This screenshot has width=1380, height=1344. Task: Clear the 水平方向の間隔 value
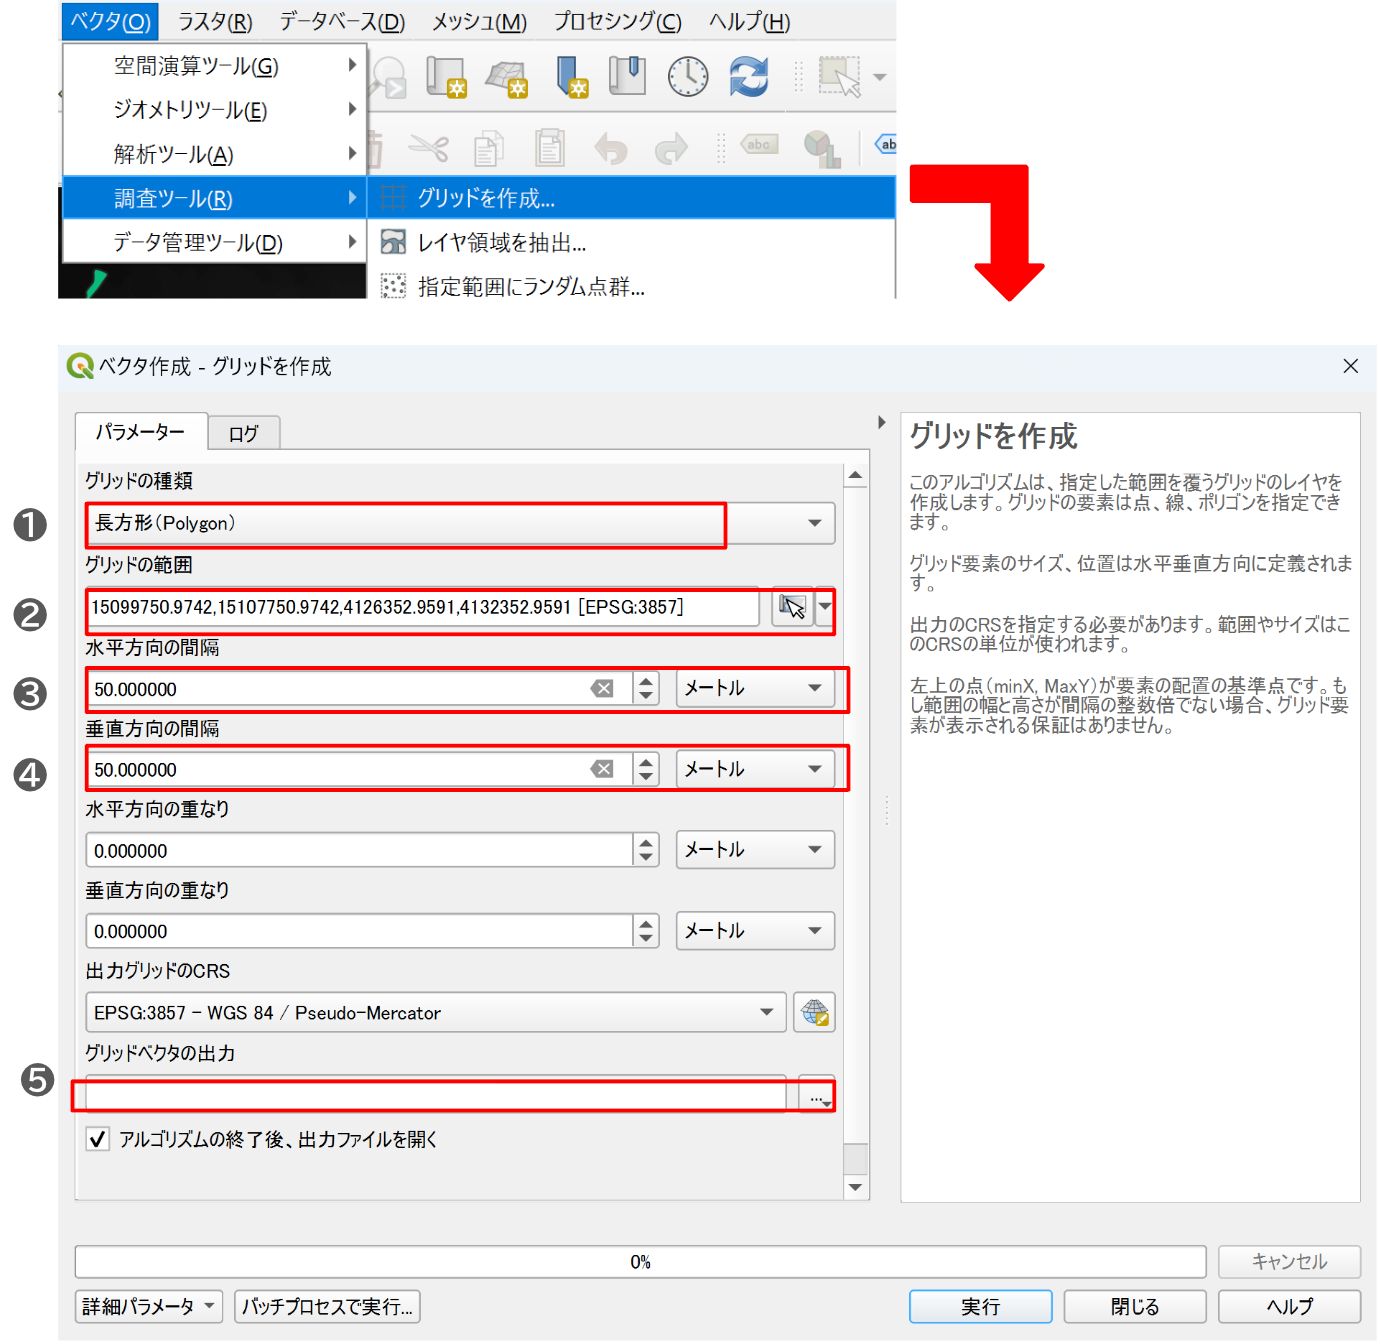[x=602, y=688]
